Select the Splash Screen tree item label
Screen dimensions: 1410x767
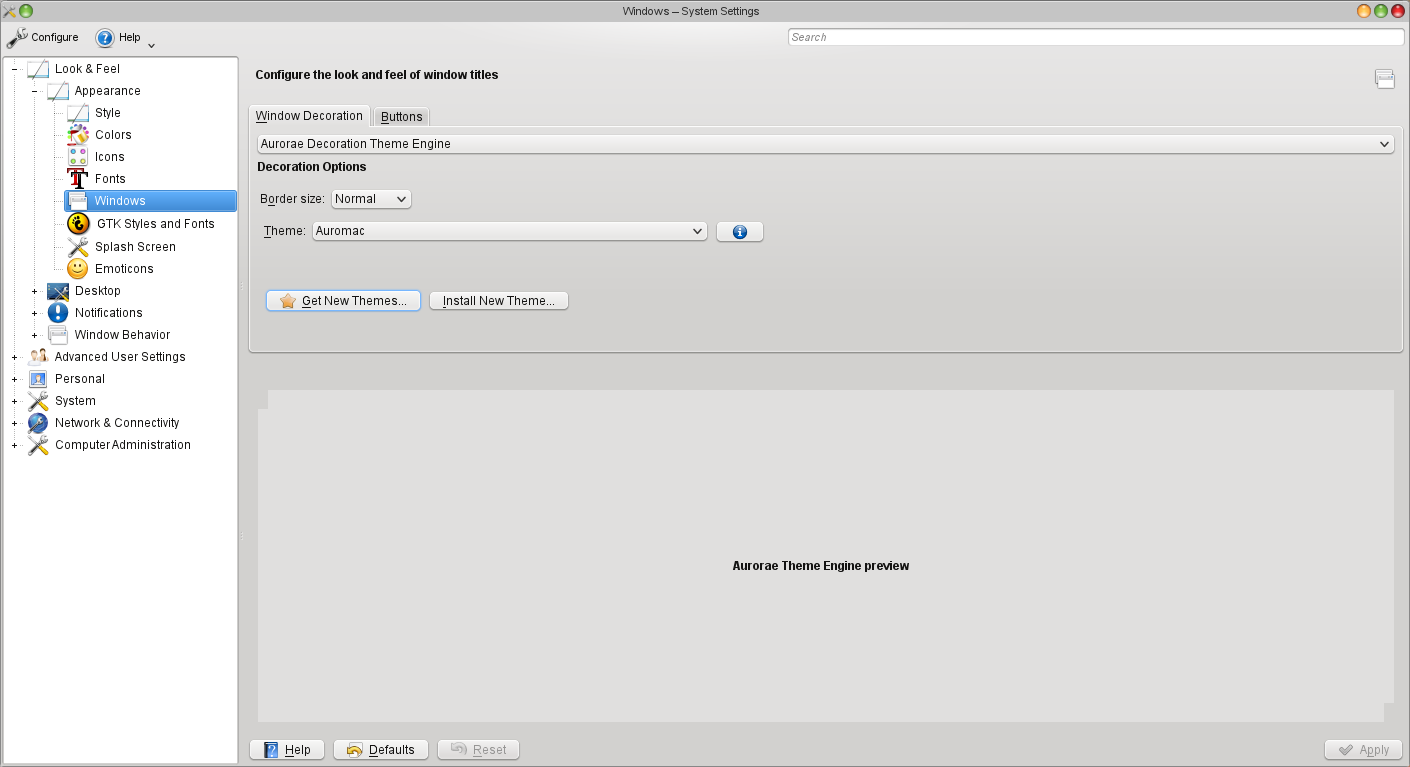click(135, 247)
